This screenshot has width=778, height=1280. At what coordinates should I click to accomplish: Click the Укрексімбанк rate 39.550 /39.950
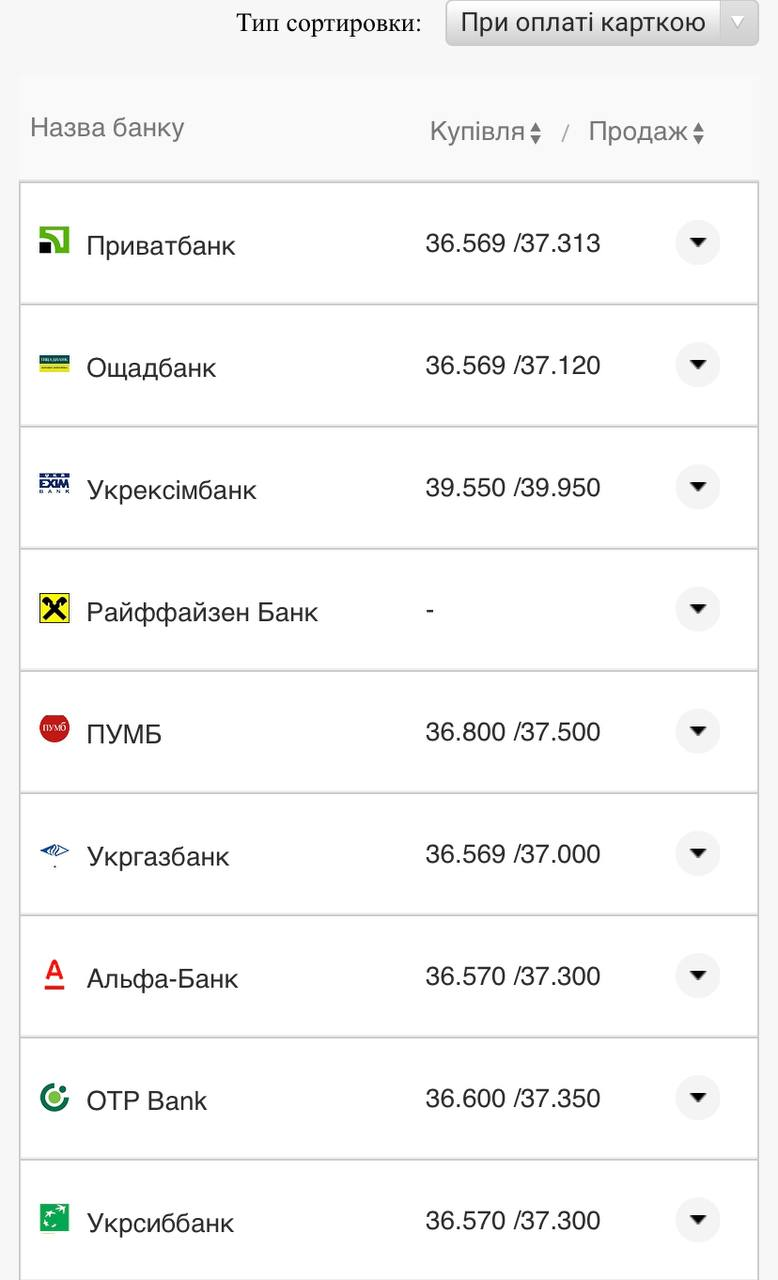(x=513, y=488)
